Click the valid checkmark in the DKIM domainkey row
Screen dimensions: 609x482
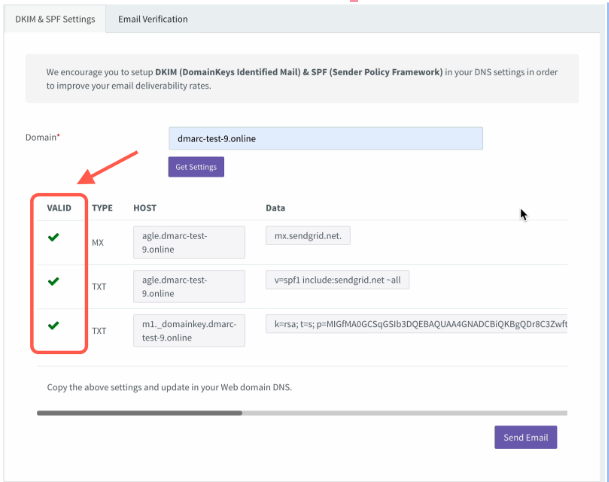click(54, 325)
